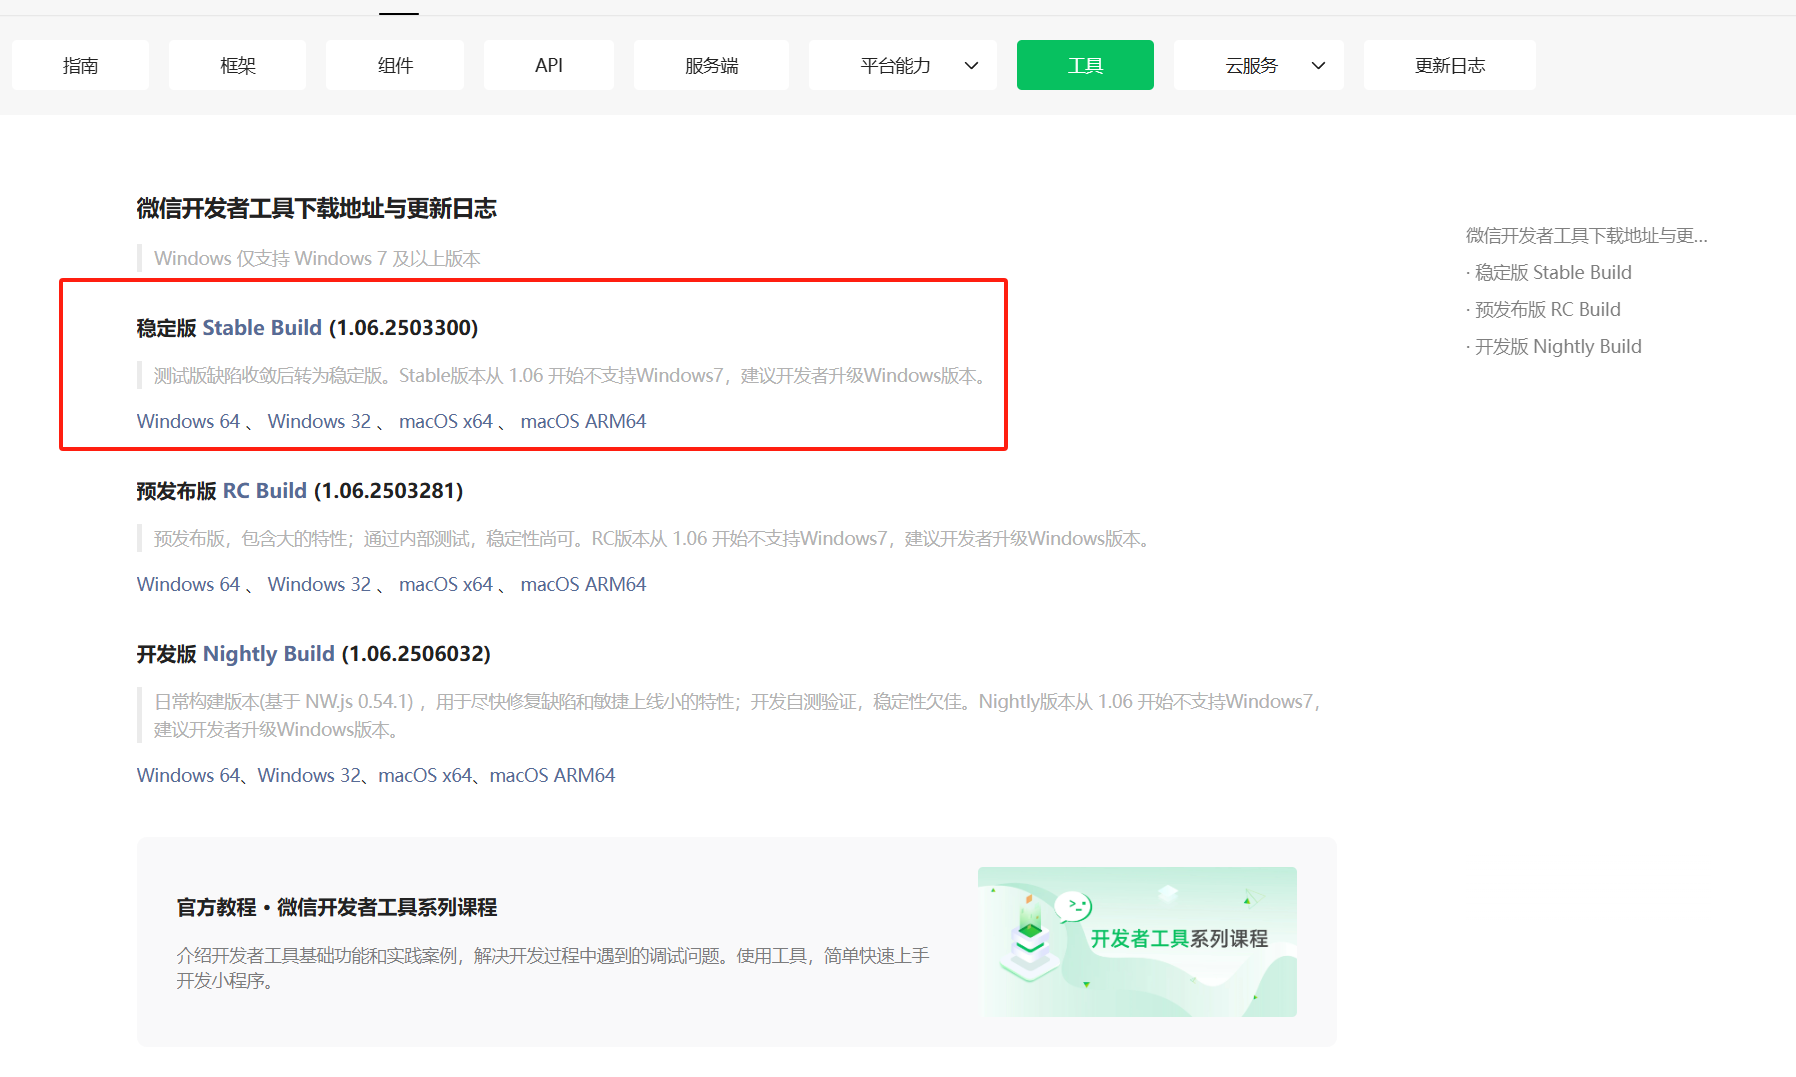Download Nightly Build for Windows 64

coord(188,775)
